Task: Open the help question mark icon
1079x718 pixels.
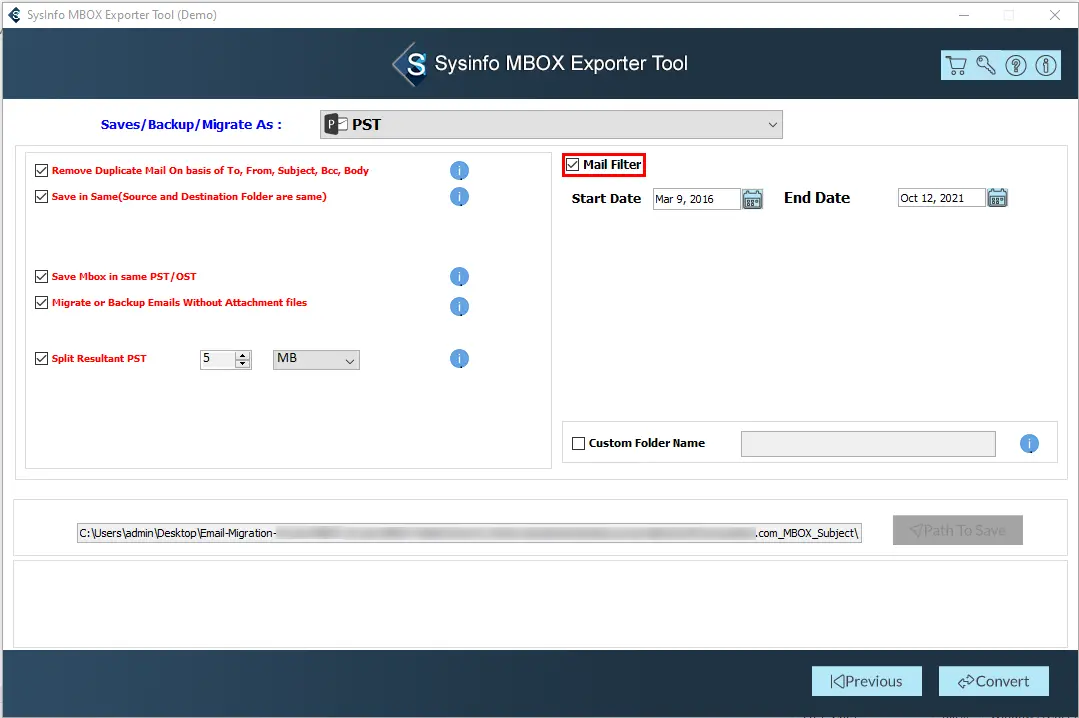Action: point(1016,65)
